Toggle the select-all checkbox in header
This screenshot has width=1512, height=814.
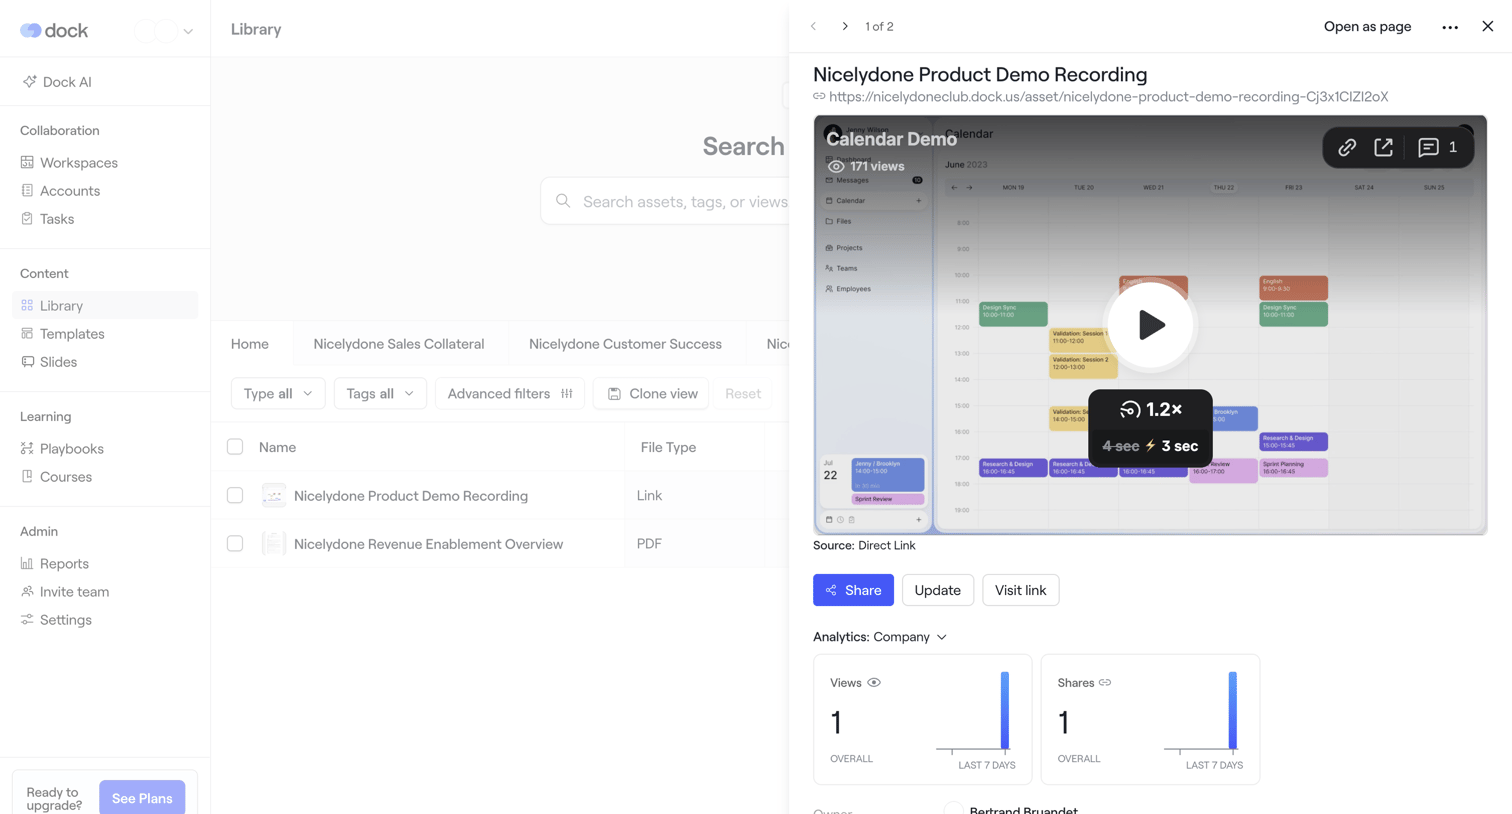point(235,447)
